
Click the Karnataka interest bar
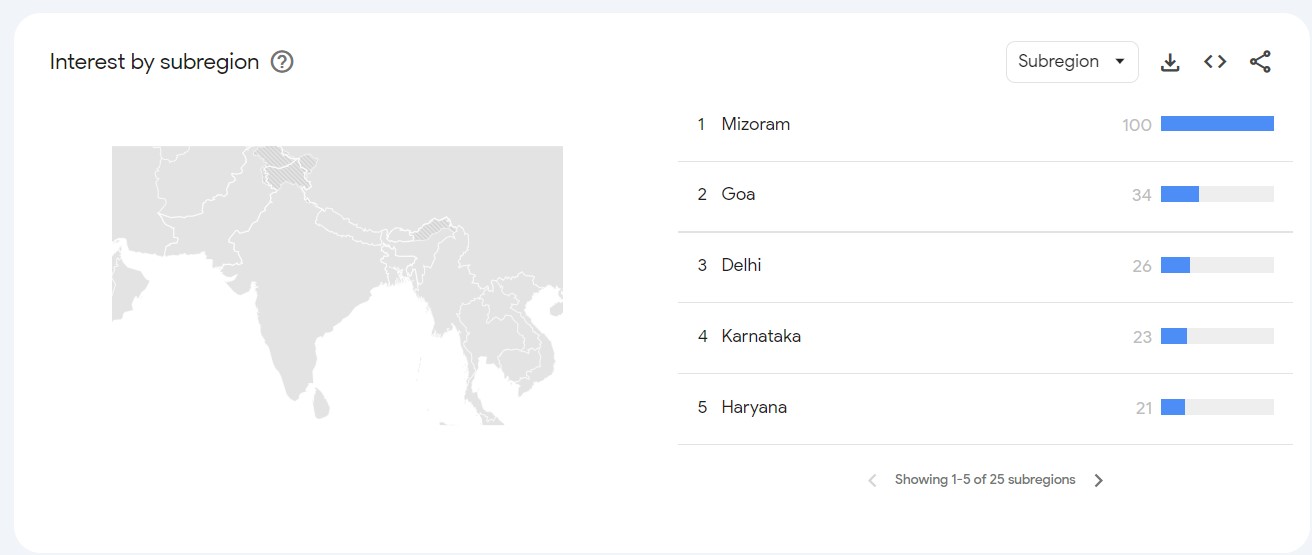[1217, 336]
